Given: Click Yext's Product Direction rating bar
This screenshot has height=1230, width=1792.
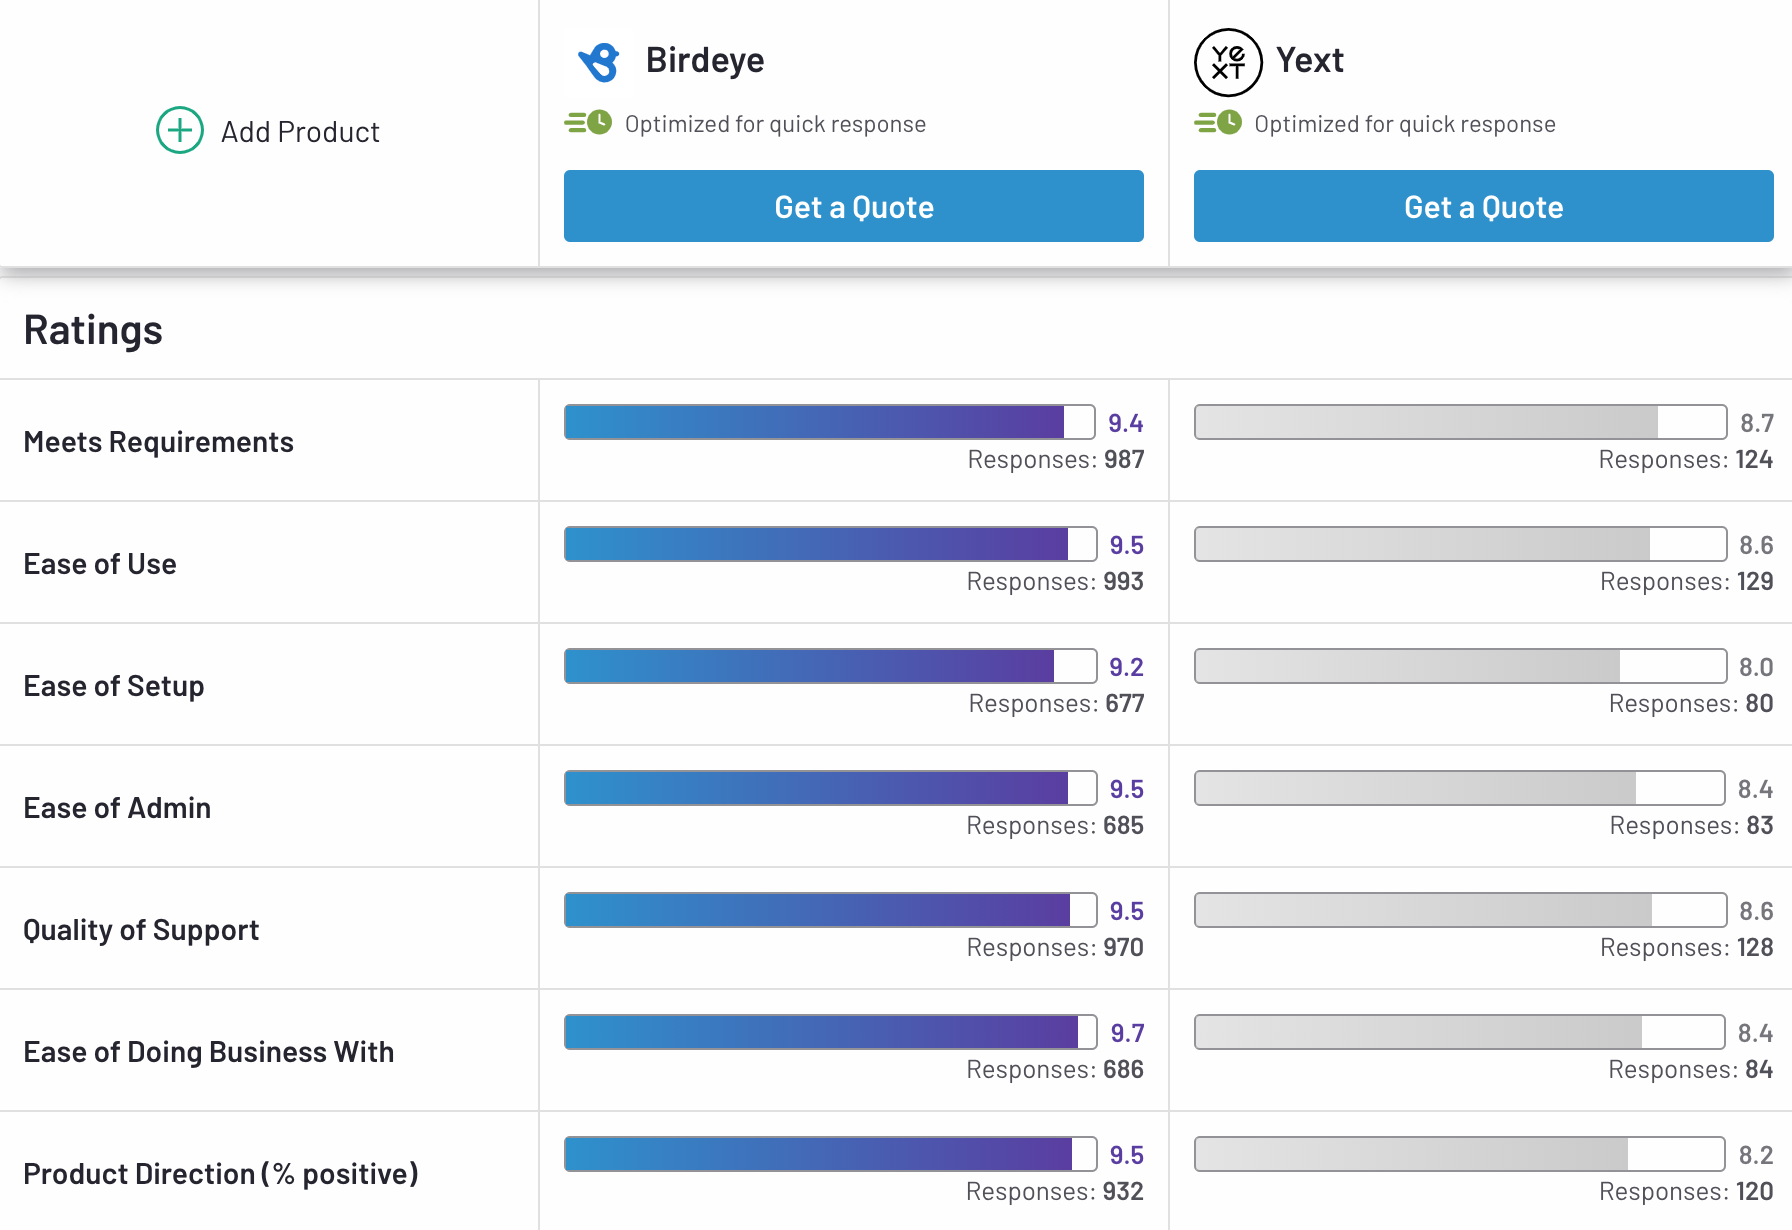Looking at the screenshot, I should tap(1459, 1154).
